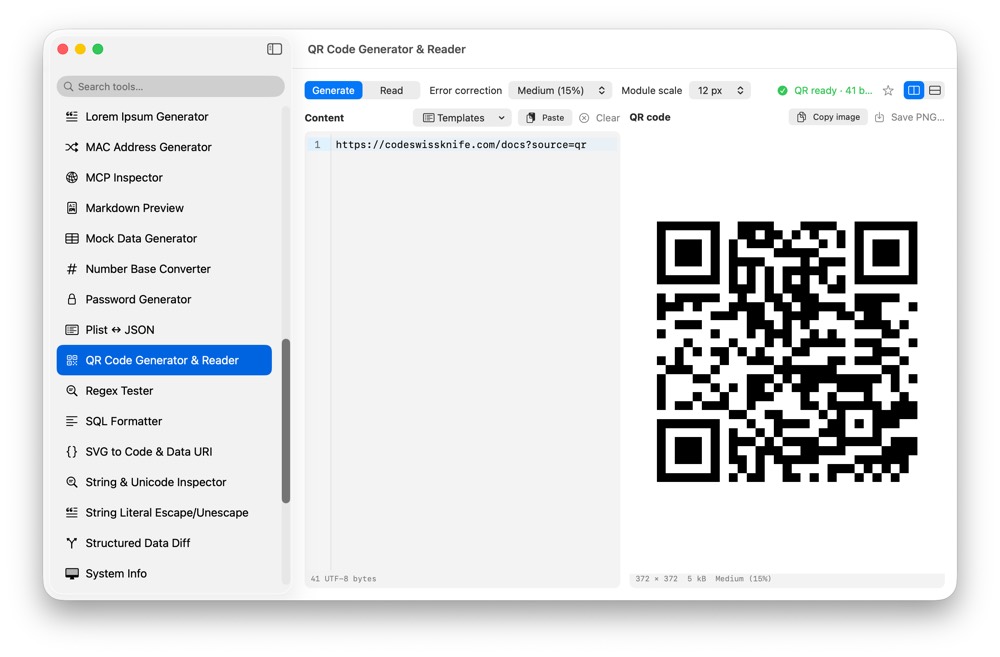Click the MAC Address Generator shuffle icon
Image resolution: width=1000 pixels, height=657 pixels.
pos(72,147)
